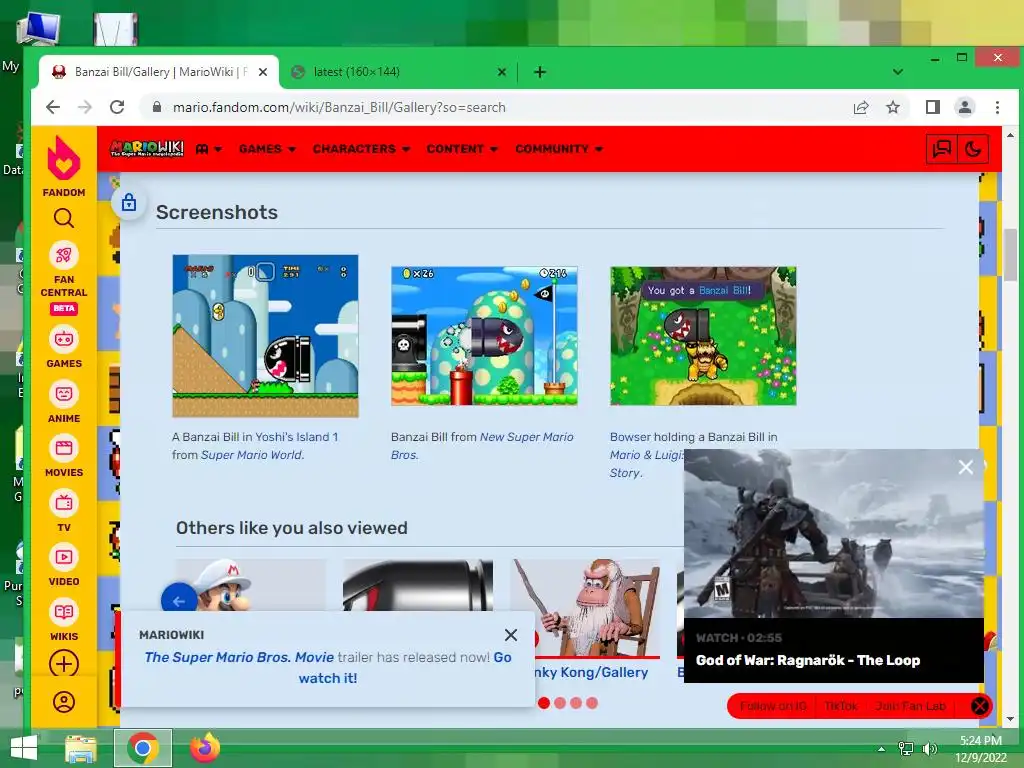Select the third carousel dot
Screen dimensions: 1024x768
(575, 703)
